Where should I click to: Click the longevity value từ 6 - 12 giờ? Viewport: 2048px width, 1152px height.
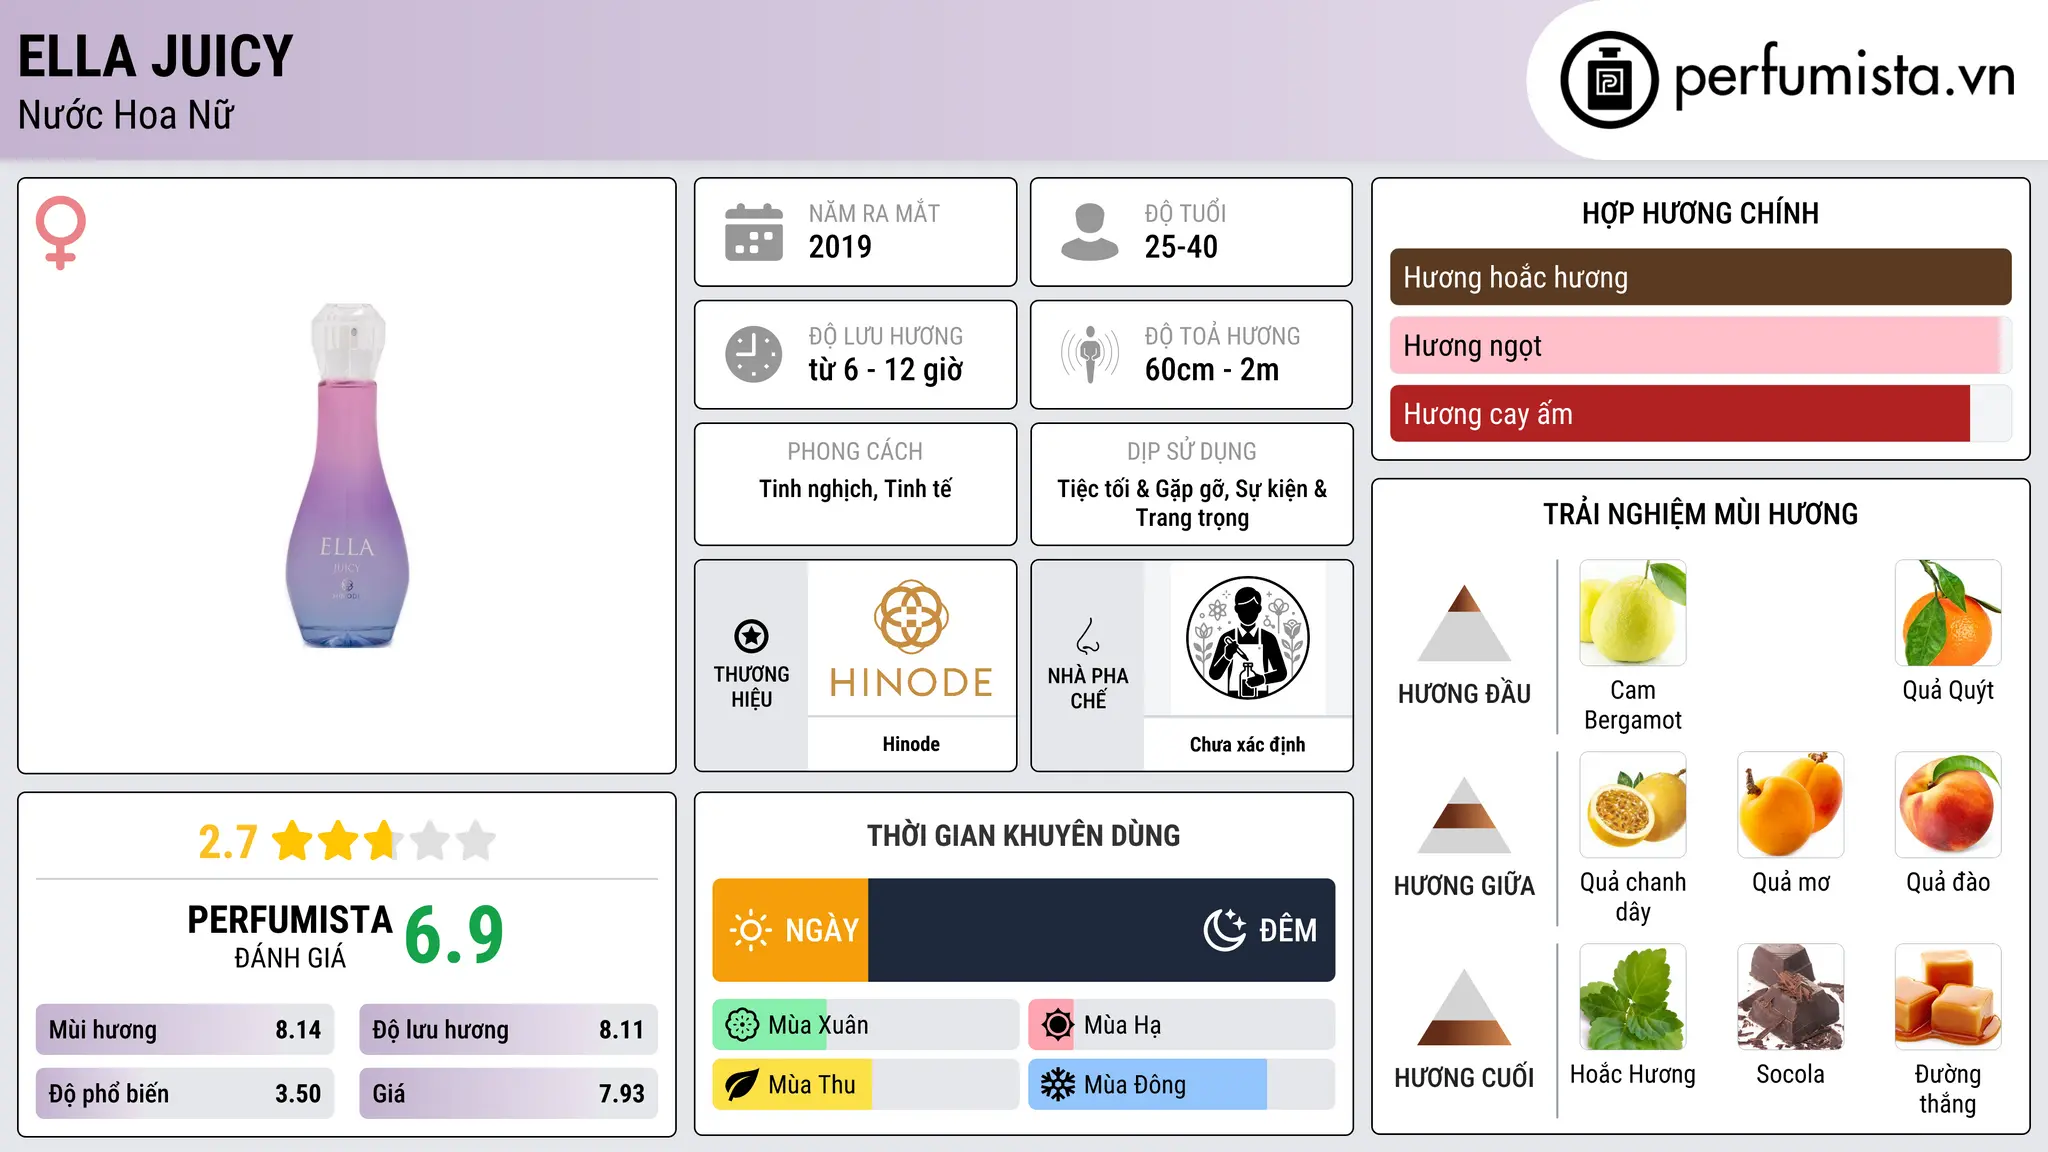coord(886,370)
